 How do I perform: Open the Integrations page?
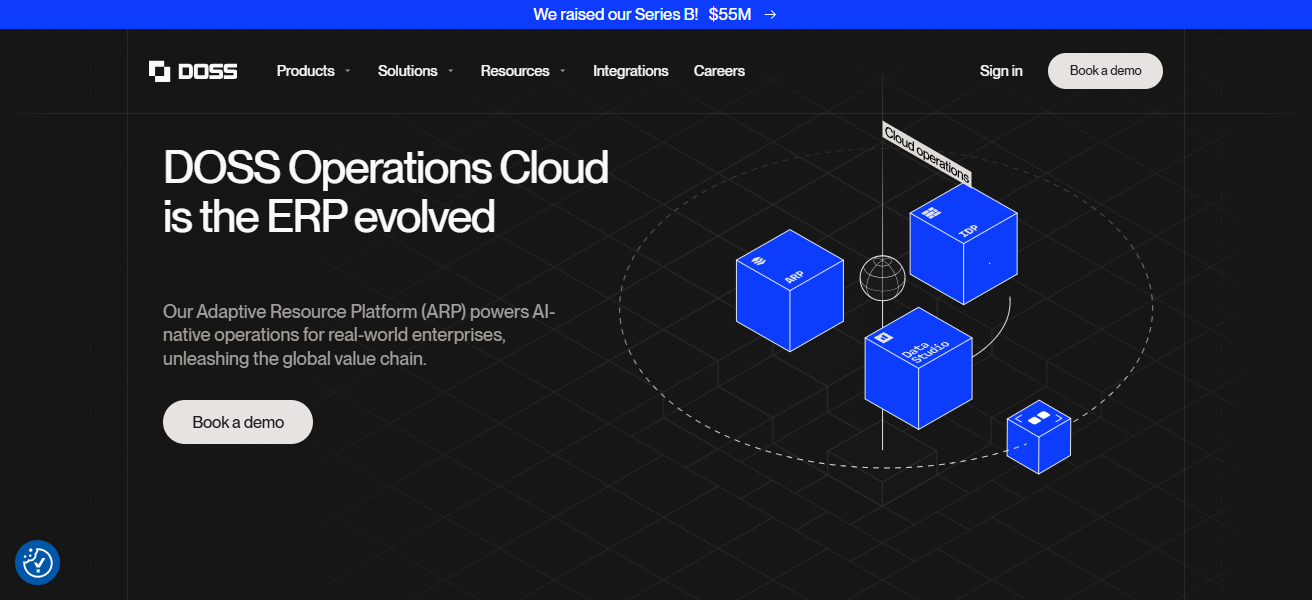click(631, 71)
